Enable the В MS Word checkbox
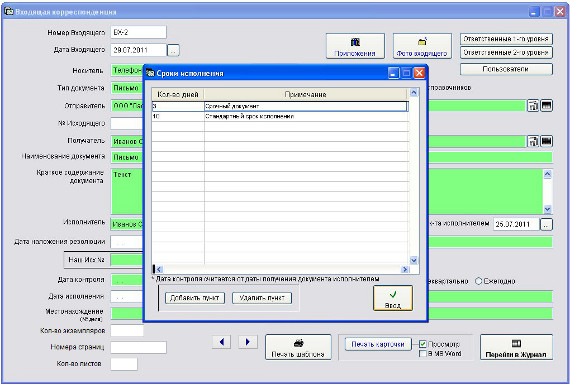 pos(422,353)
